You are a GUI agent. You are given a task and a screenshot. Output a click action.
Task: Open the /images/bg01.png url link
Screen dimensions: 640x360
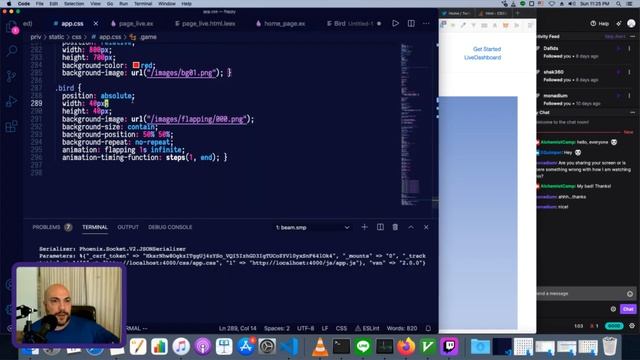pyautogui.click(x=181, y=73)
